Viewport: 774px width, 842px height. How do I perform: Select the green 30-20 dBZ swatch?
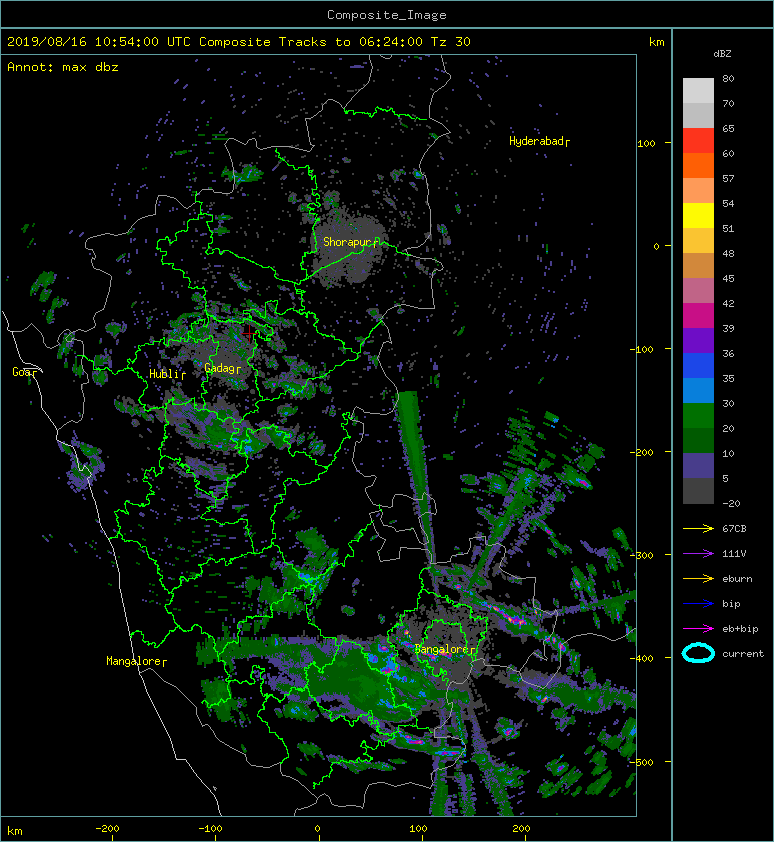point(698,415)
